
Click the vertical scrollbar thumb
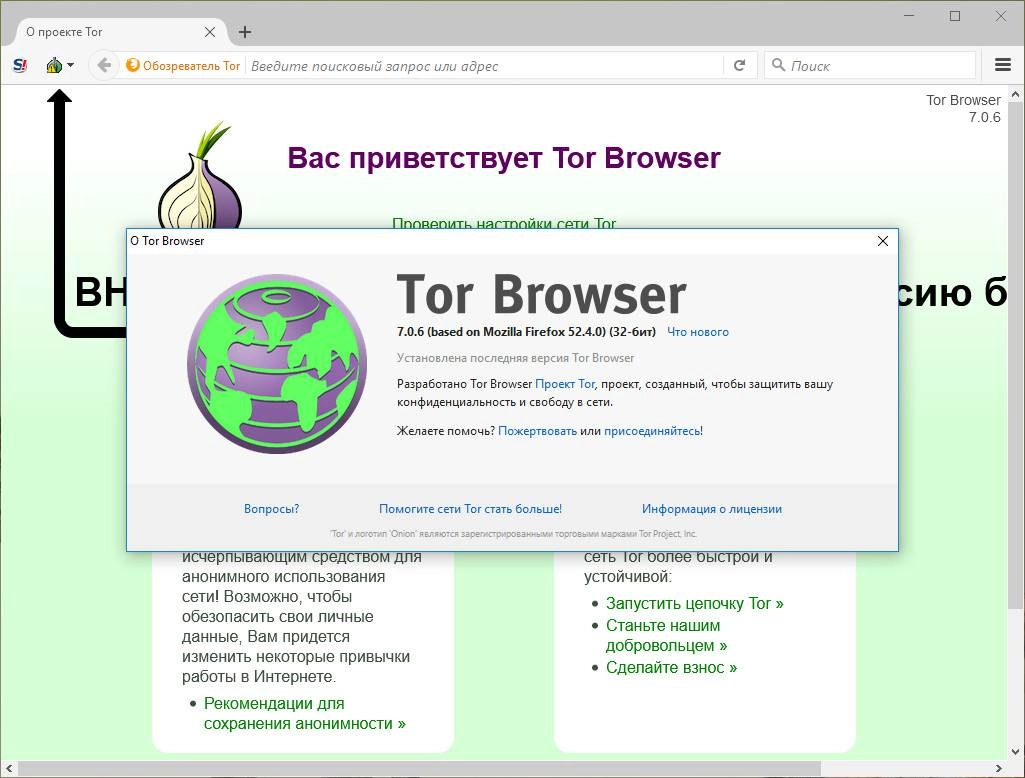click(x=1015, y=356)
